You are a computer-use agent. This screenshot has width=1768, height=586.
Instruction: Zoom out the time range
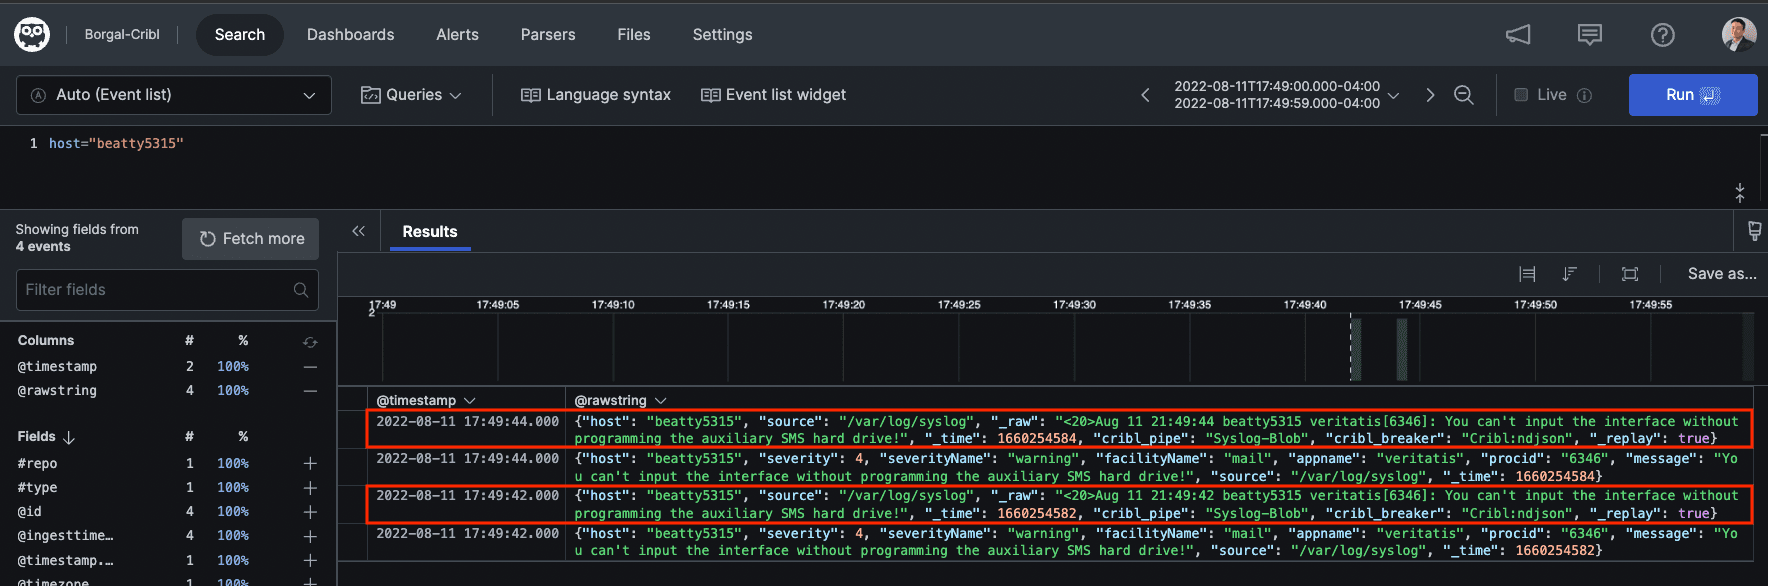[1464, 95]
